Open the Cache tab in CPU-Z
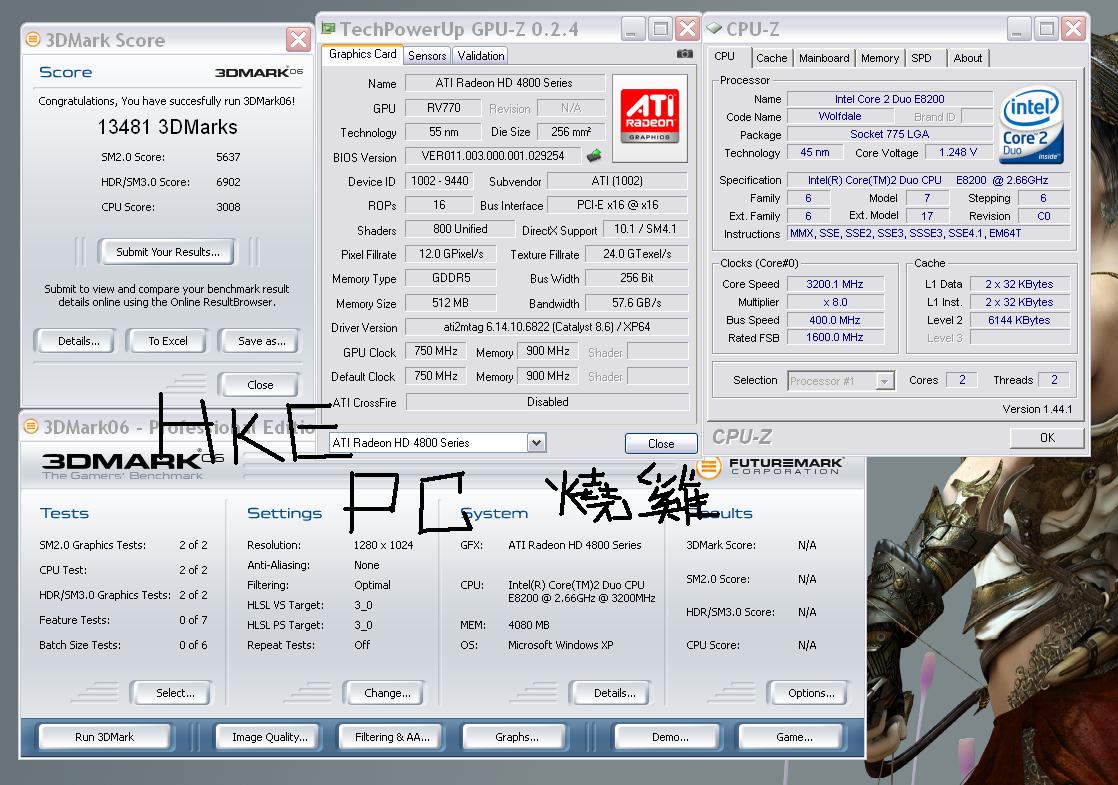This screenshot has height=785, width=1118. [771, 58]
